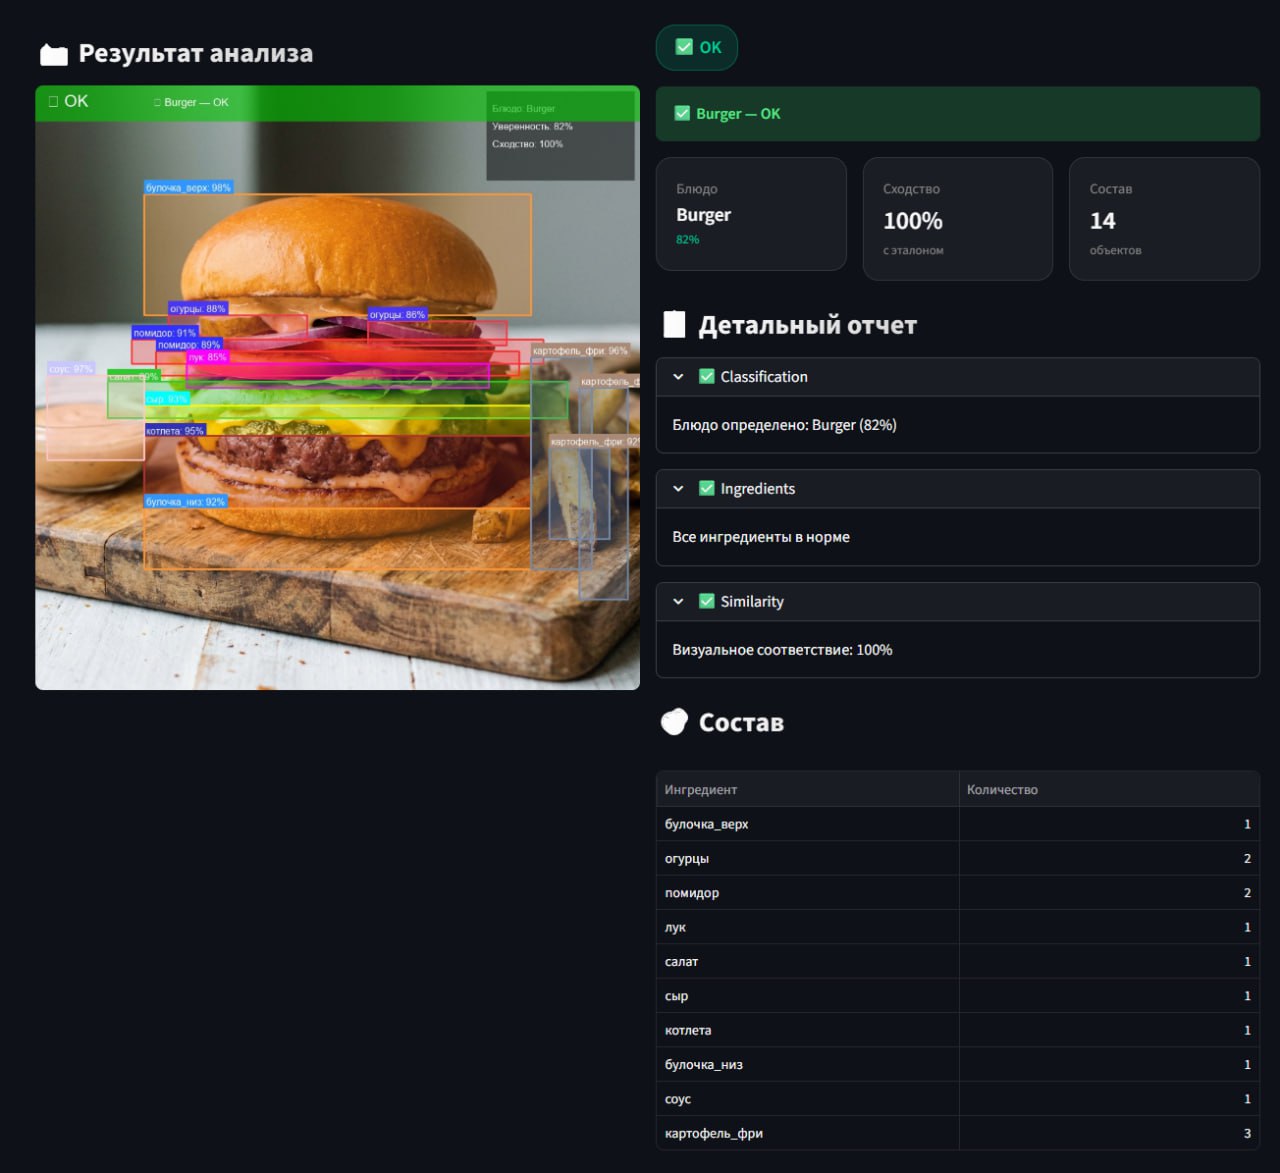Click the garlic icon beside Состав heading
1280x1173 pixels.
[675, 722]
